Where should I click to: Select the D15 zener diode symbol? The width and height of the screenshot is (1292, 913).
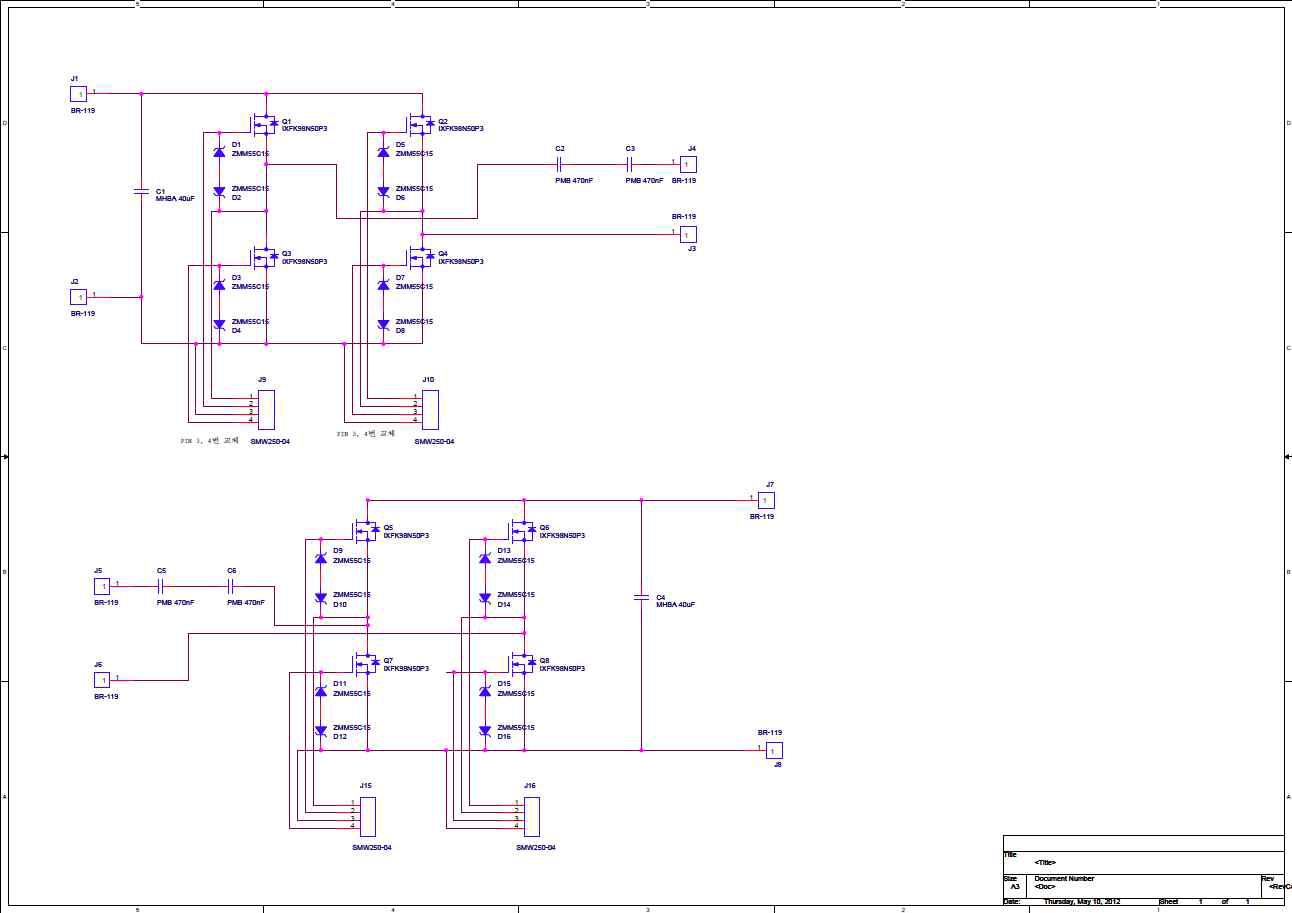pos(485,691)
